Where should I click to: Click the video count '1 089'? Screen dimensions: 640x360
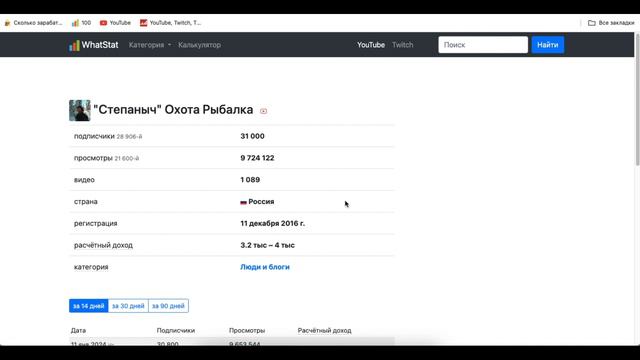click(250, 180)
